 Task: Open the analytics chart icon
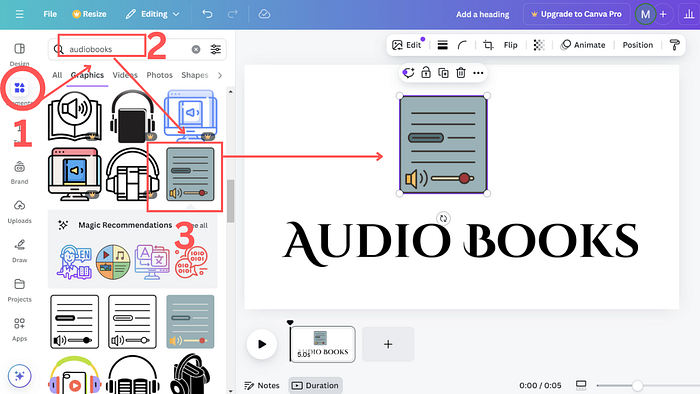click(x=689, y=14)
